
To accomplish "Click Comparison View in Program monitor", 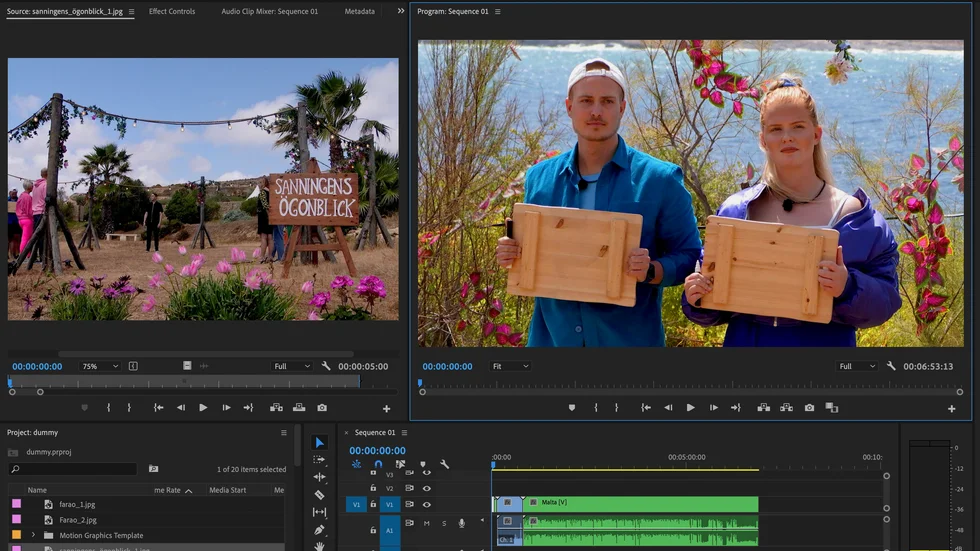I will tap(832, 408).
